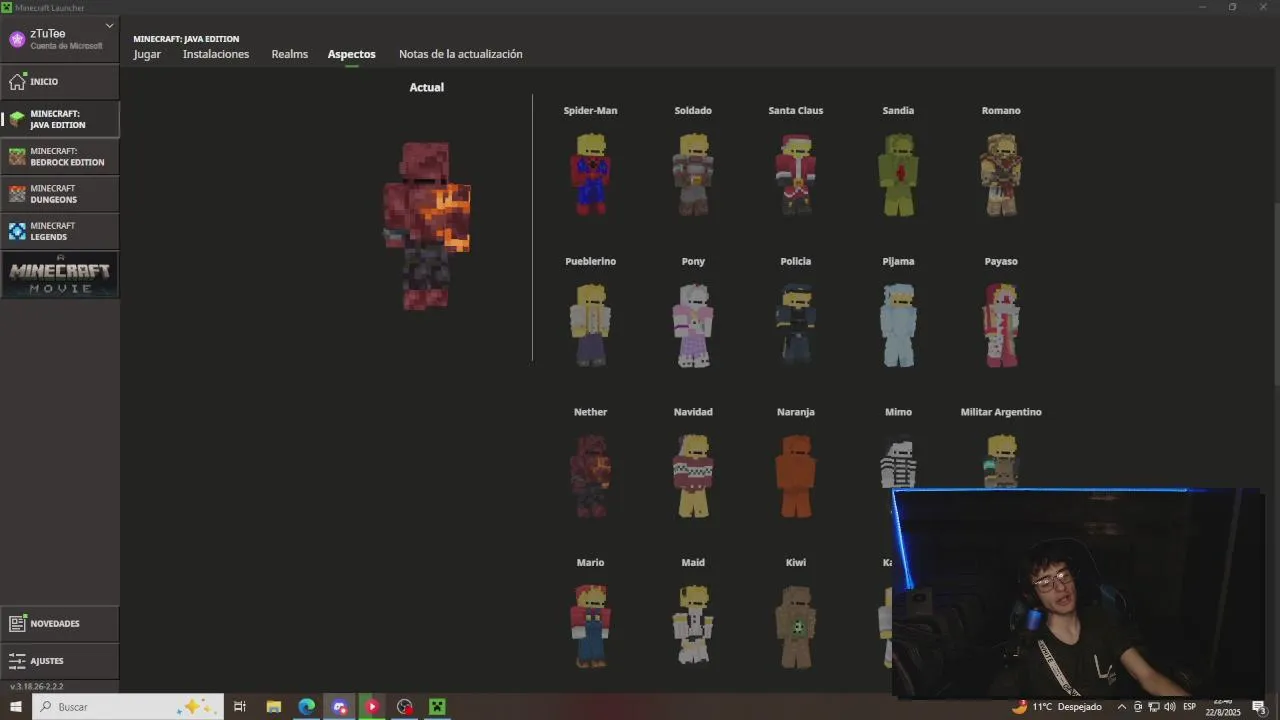Select the Navidad skin

693,476
